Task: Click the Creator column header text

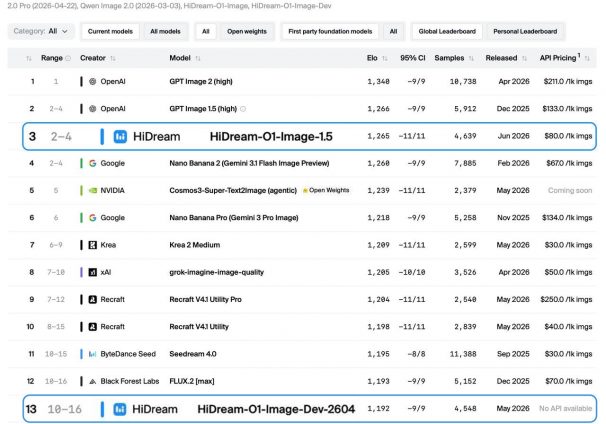Action: tap(93, 58)
